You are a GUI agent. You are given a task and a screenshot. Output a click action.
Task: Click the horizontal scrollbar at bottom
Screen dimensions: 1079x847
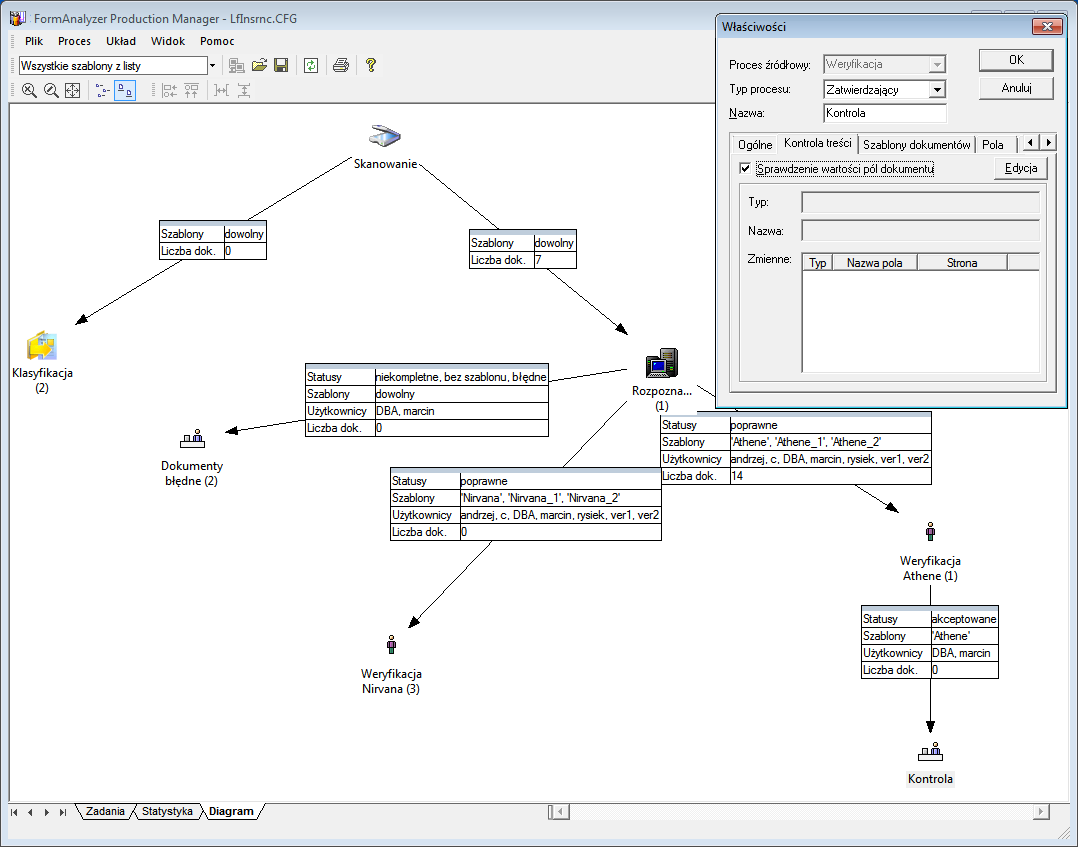800,811
